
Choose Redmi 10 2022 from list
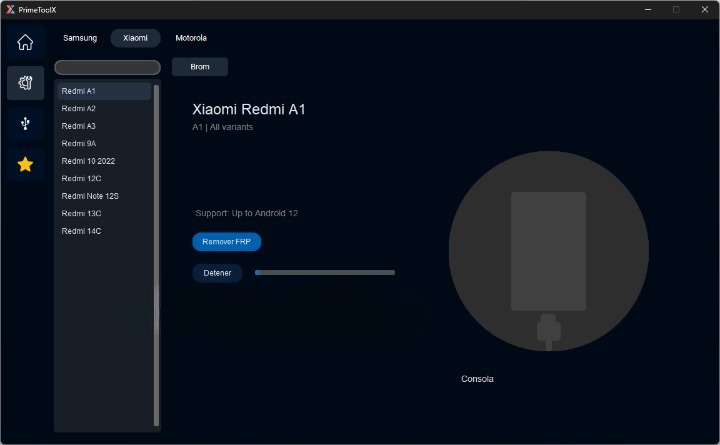(x=103, y=161)
